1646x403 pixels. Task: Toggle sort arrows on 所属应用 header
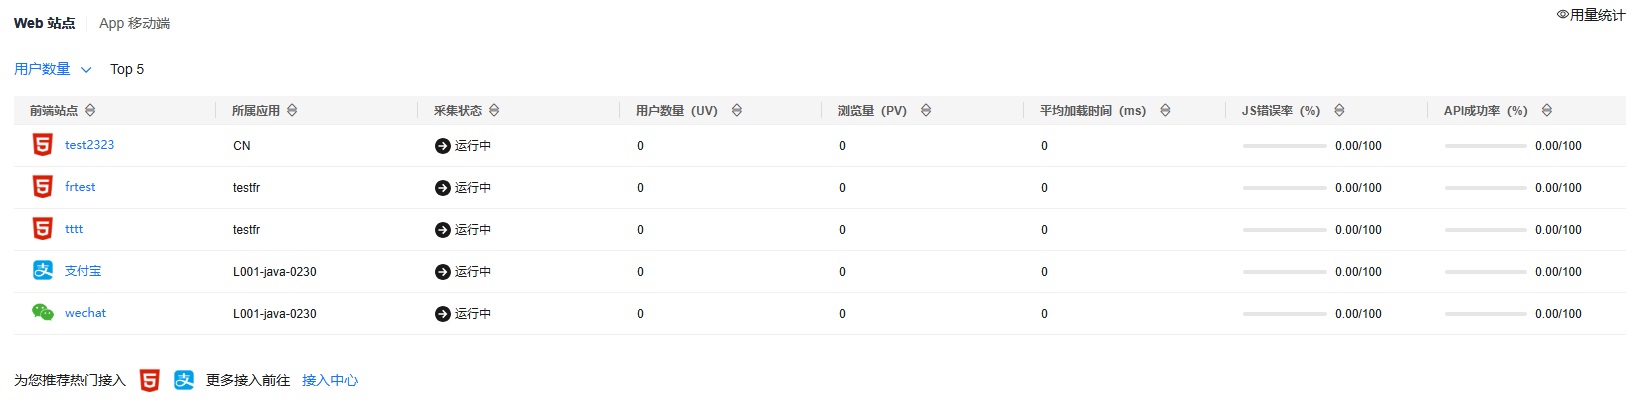click(292, 110)
